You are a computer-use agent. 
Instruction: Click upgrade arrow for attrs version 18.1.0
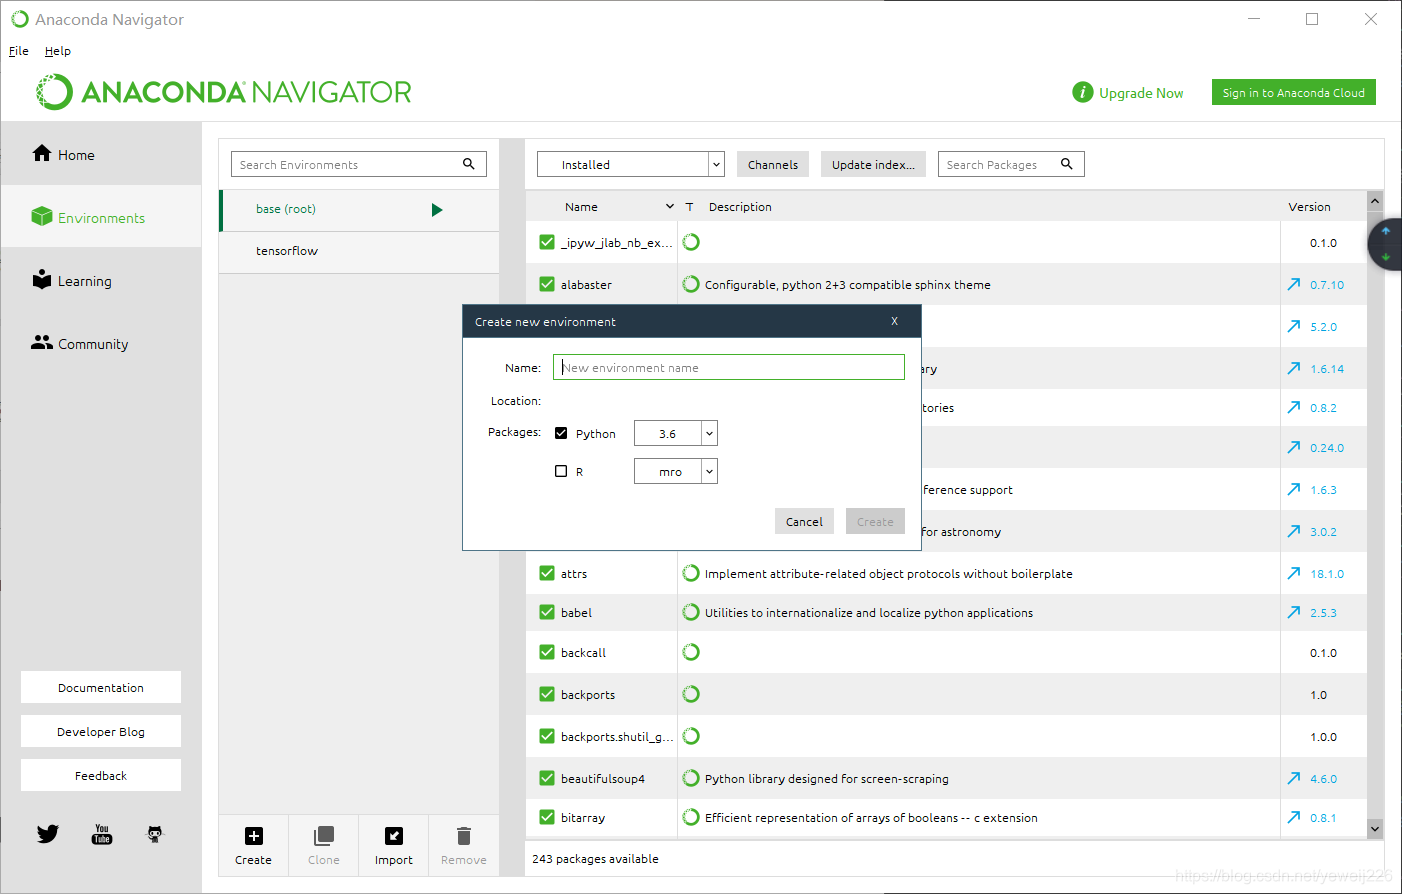coord(1294,574)
